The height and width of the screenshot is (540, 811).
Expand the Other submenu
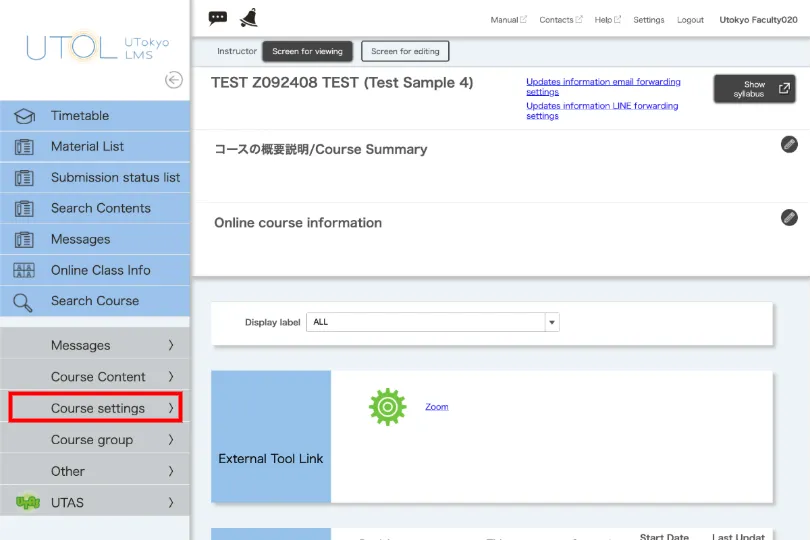(95, 471)
